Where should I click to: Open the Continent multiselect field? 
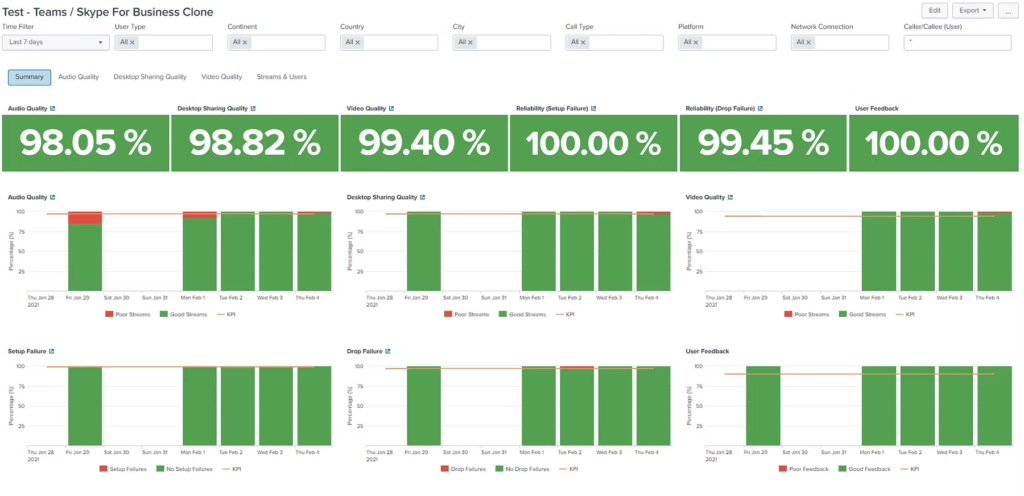coord(276,42)
